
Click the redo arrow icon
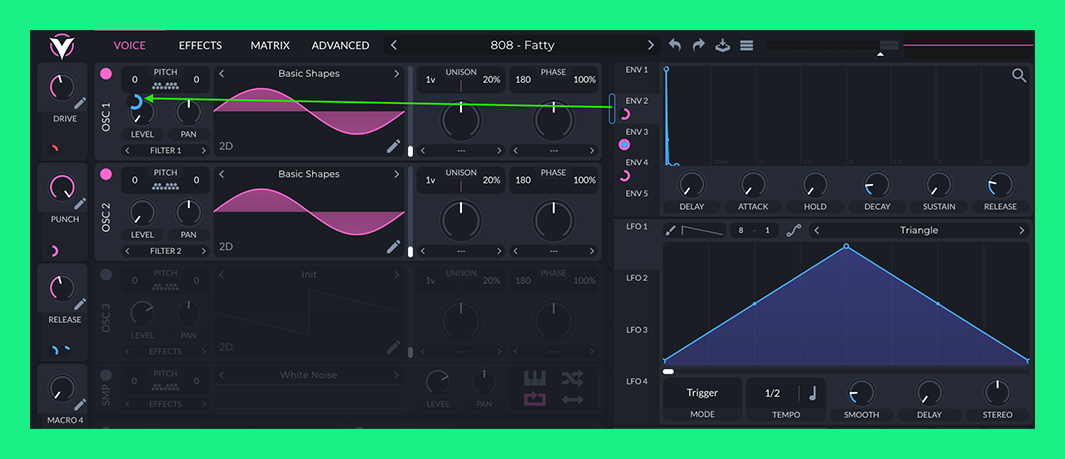(698, 46)
